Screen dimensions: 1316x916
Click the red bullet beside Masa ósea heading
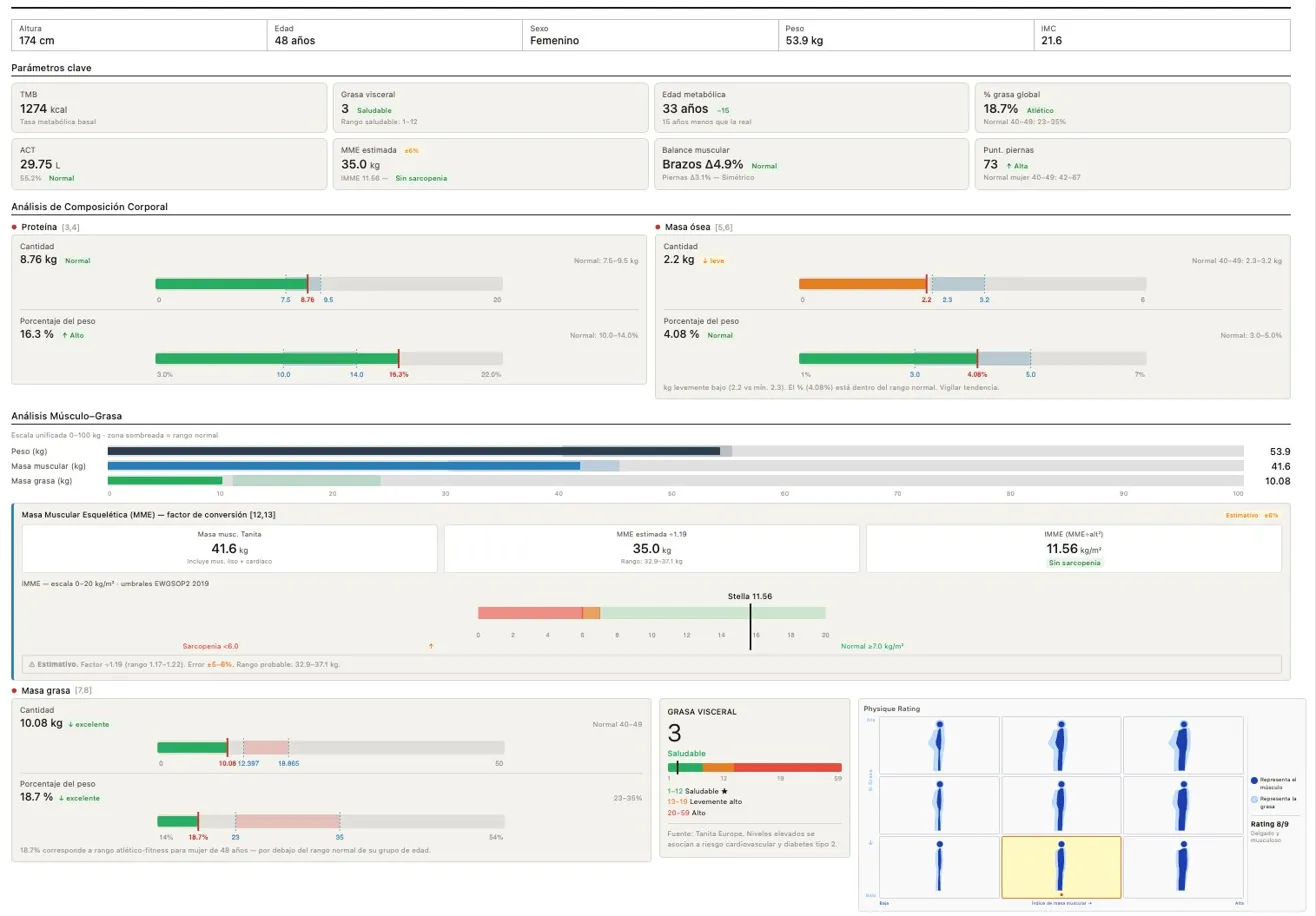point(658,227)
